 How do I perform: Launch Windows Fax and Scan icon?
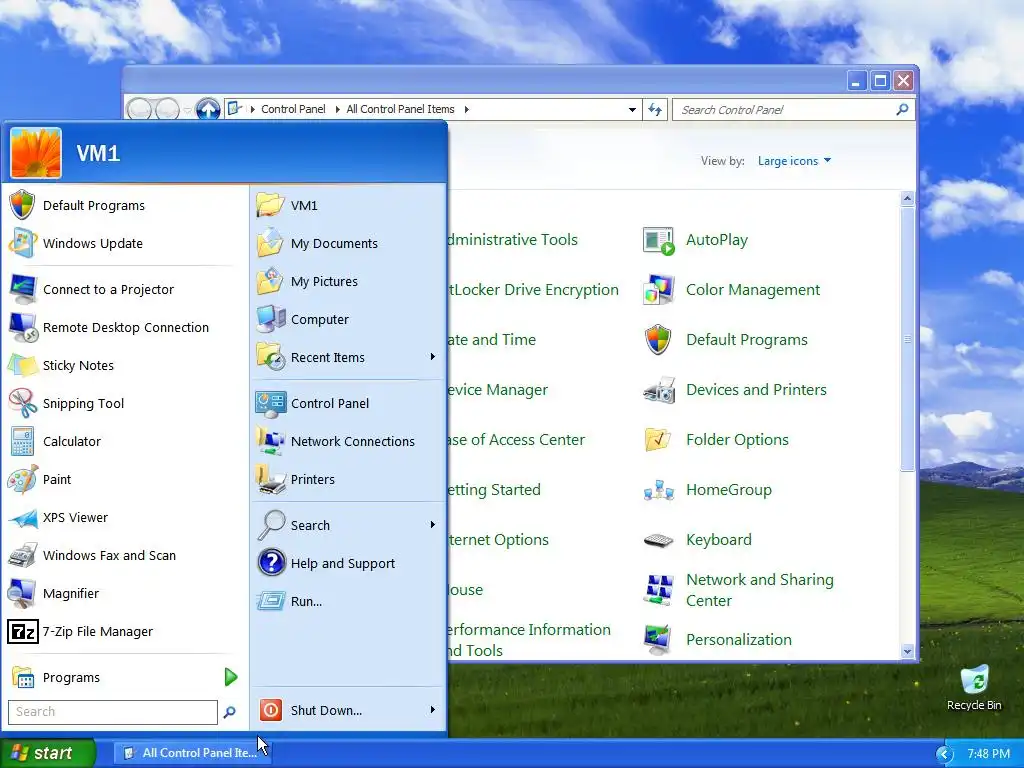pyautogui.click(x=22, y=555)
